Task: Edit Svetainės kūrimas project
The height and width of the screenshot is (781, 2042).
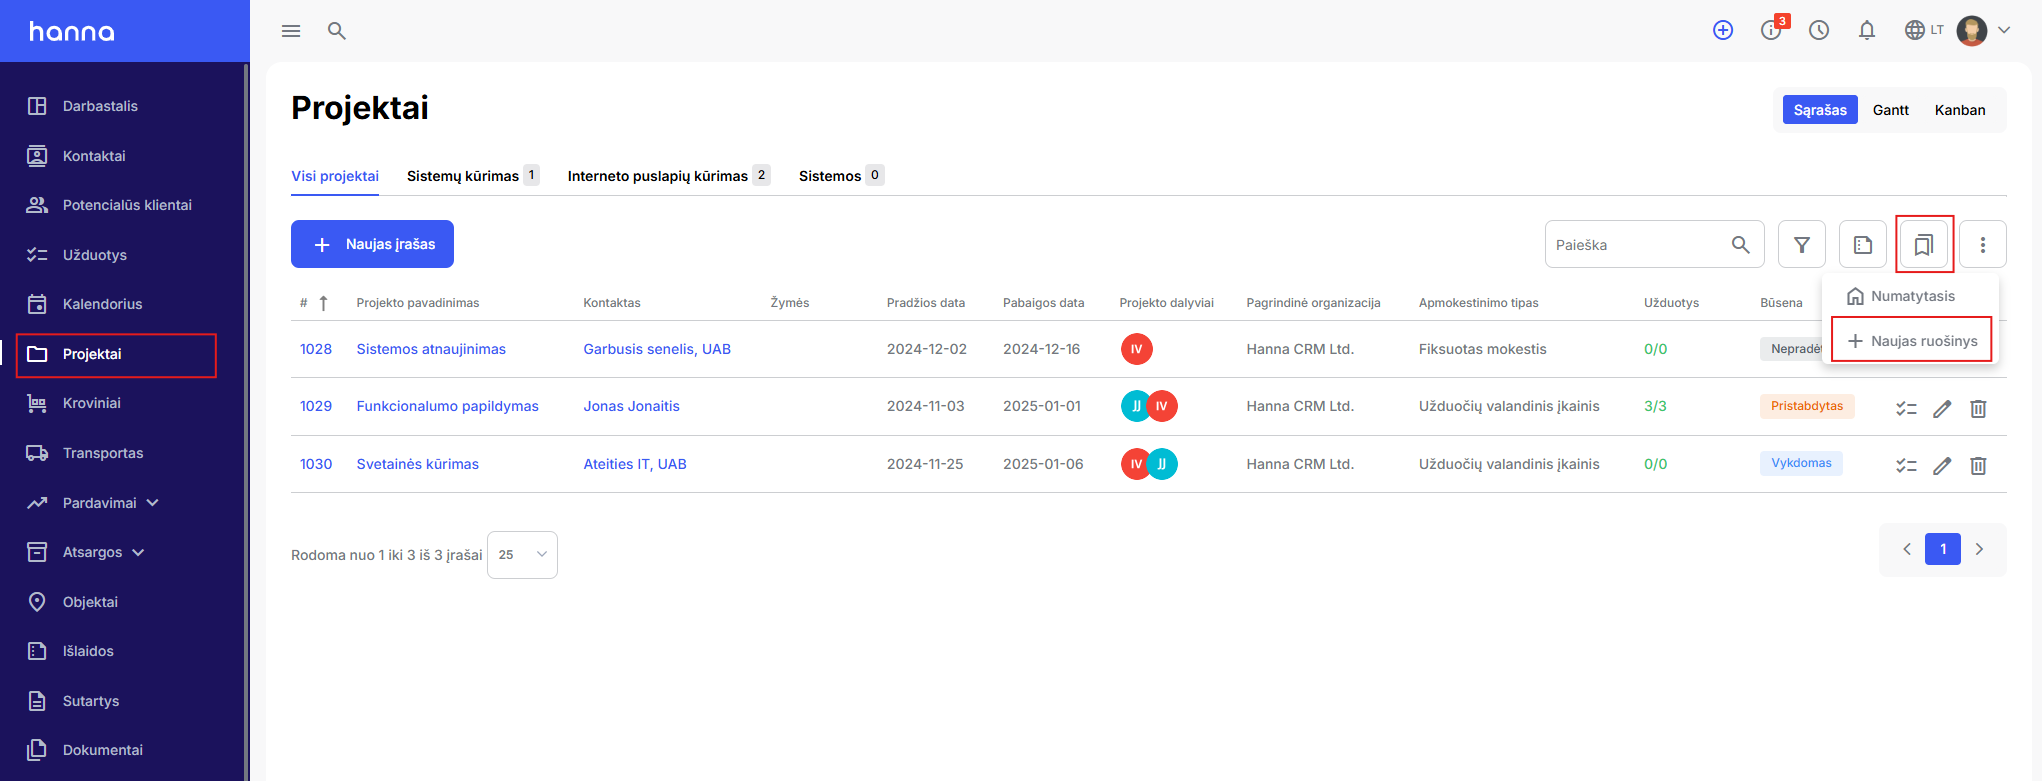Action: pos(1942,465)
